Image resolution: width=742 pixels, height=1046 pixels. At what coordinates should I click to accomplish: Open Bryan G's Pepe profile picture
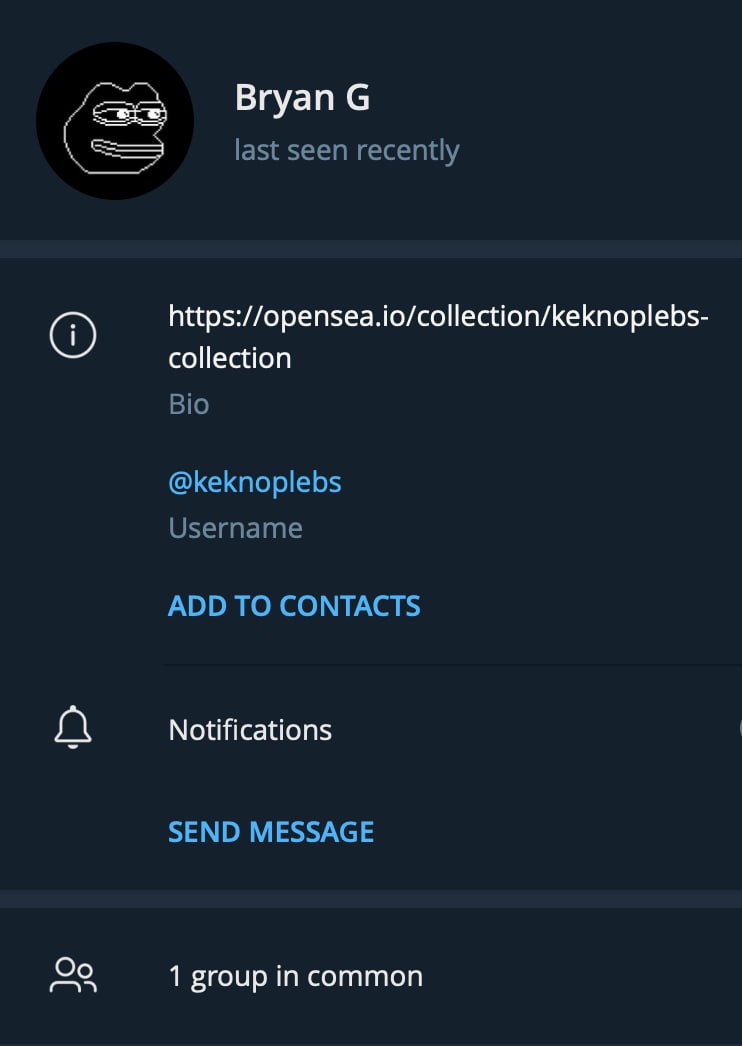point(115,121)
